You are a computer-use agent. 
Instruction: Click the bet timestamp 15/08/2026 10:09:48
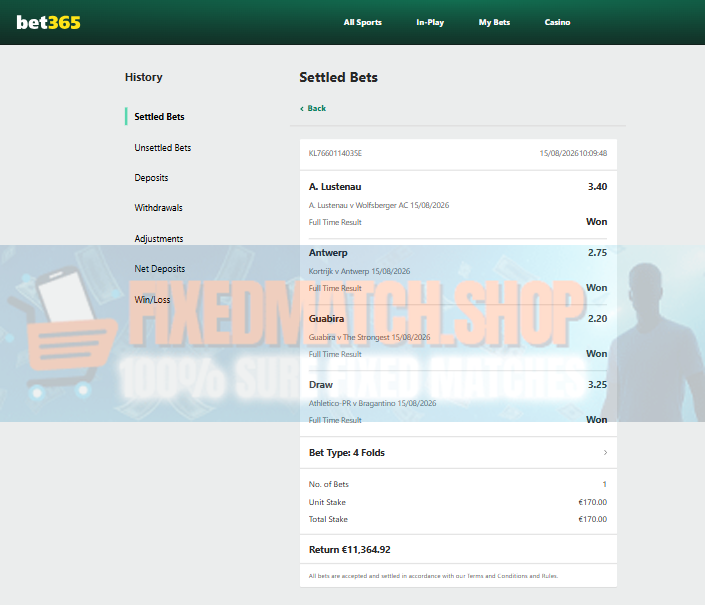573,153
